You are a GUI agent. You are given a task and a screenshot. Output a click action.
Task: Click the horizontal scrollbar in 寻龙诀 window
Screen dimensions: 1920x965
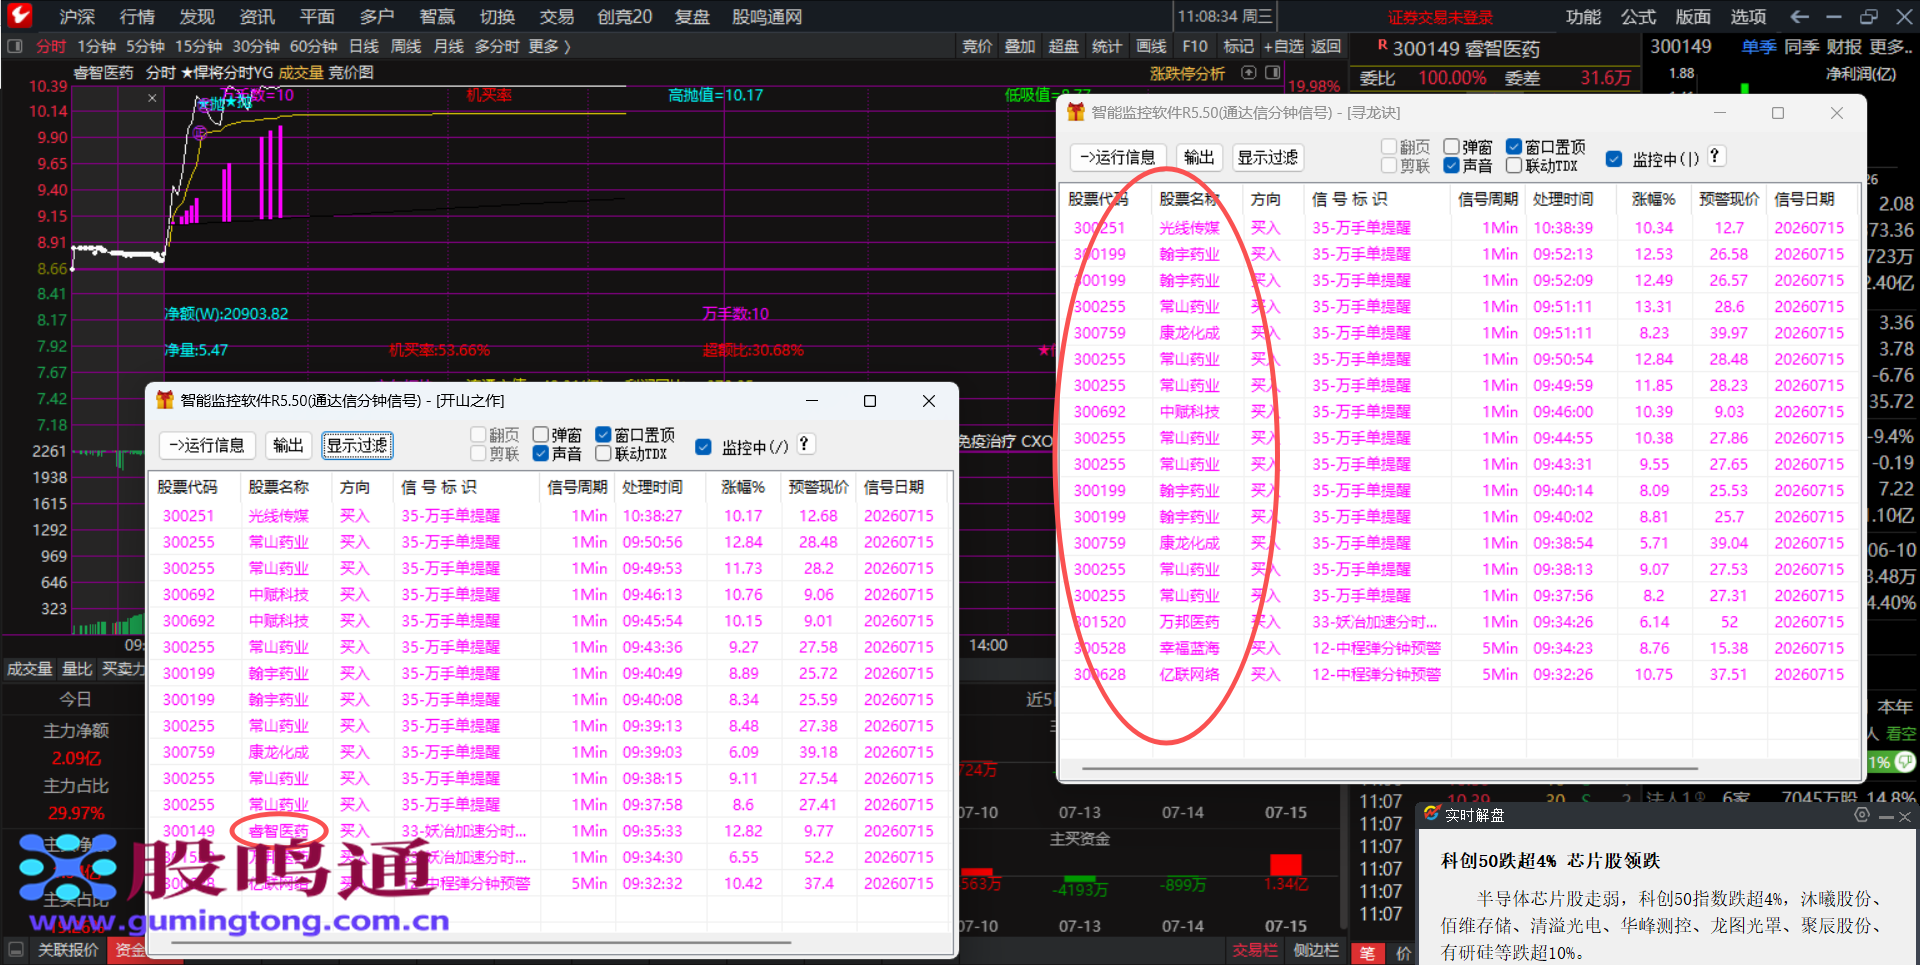[1390, 769]
